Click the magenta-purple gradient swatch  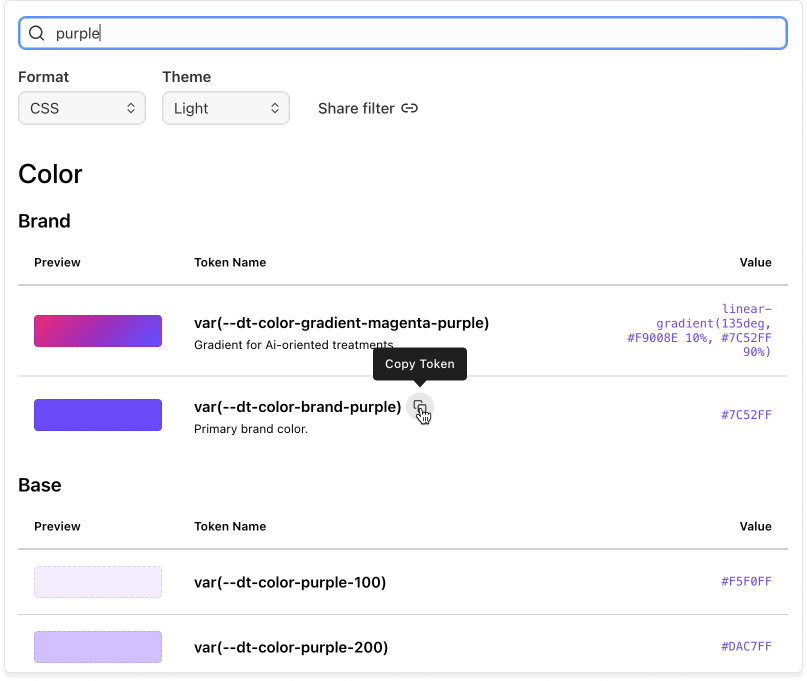click(x=98, y=331)
